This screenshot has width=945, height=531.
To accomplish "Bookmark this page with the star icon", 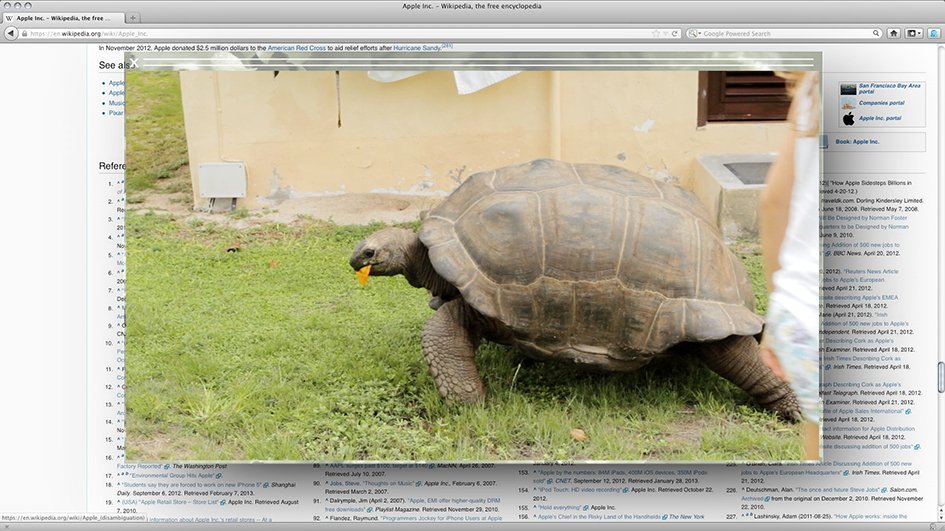I will tap(656, 33).
